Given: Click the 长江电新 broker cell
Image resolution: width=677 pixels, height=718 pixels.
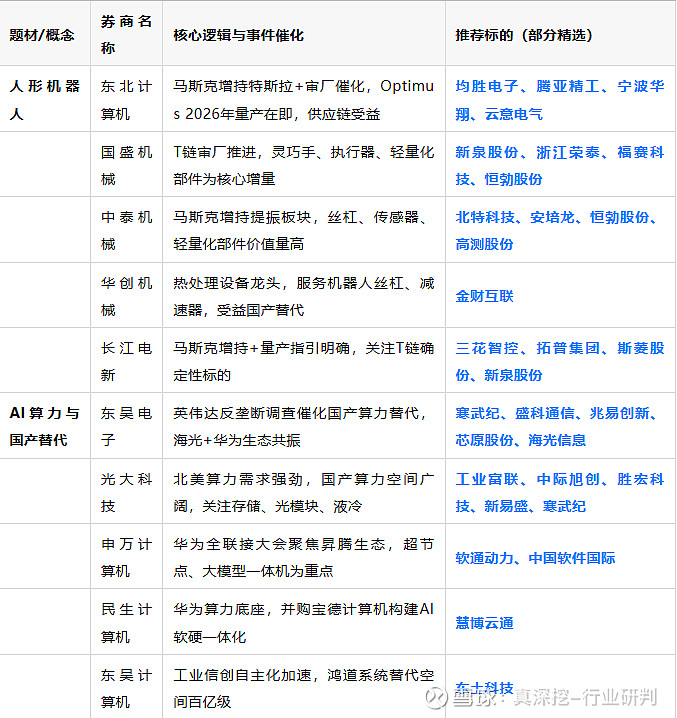Looking at the screenshot, I should coord(126,361).
